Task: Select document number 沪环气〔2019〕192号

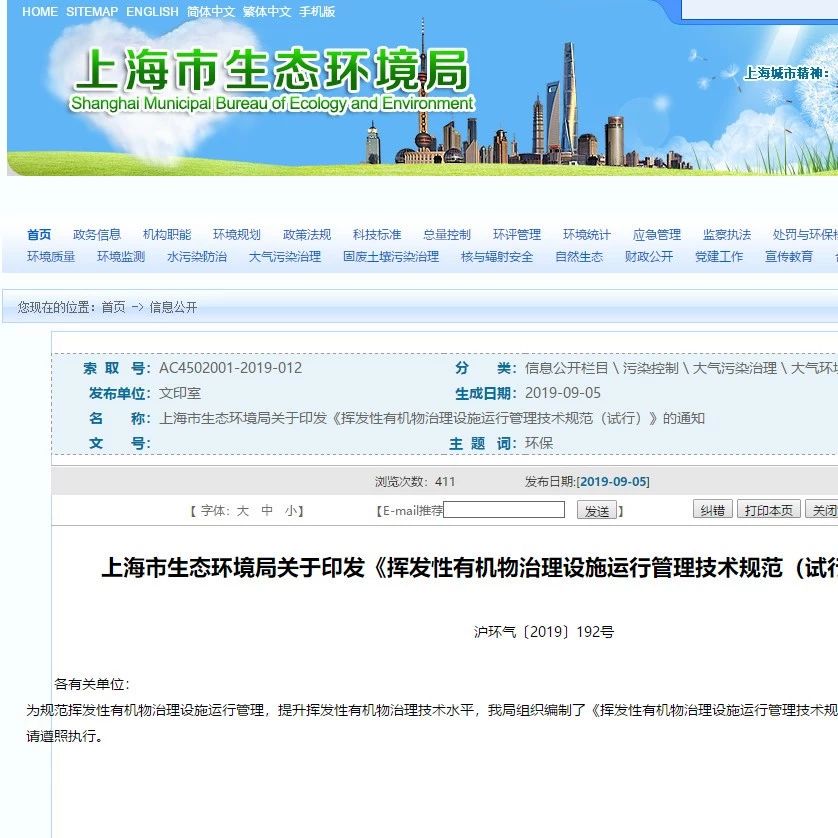Action: (x=544, y=632)
